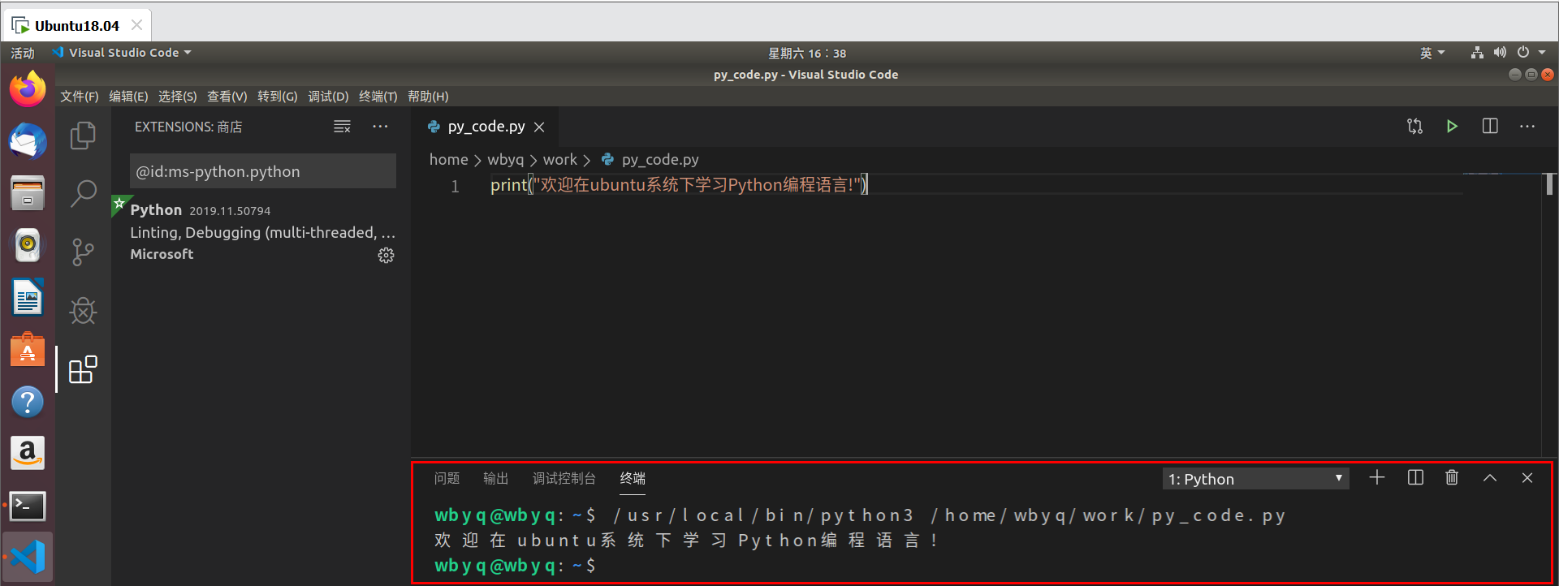Viewport: 1559px width, 586px height.
Task: Click work breadcrumb segment
Action: 560,160
